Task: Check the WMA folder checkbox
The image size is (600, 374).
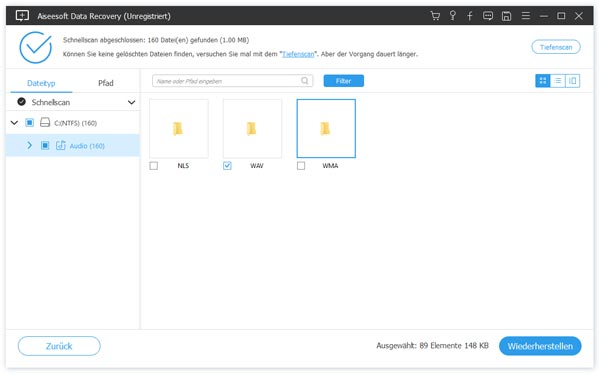Action: [301, 166]
